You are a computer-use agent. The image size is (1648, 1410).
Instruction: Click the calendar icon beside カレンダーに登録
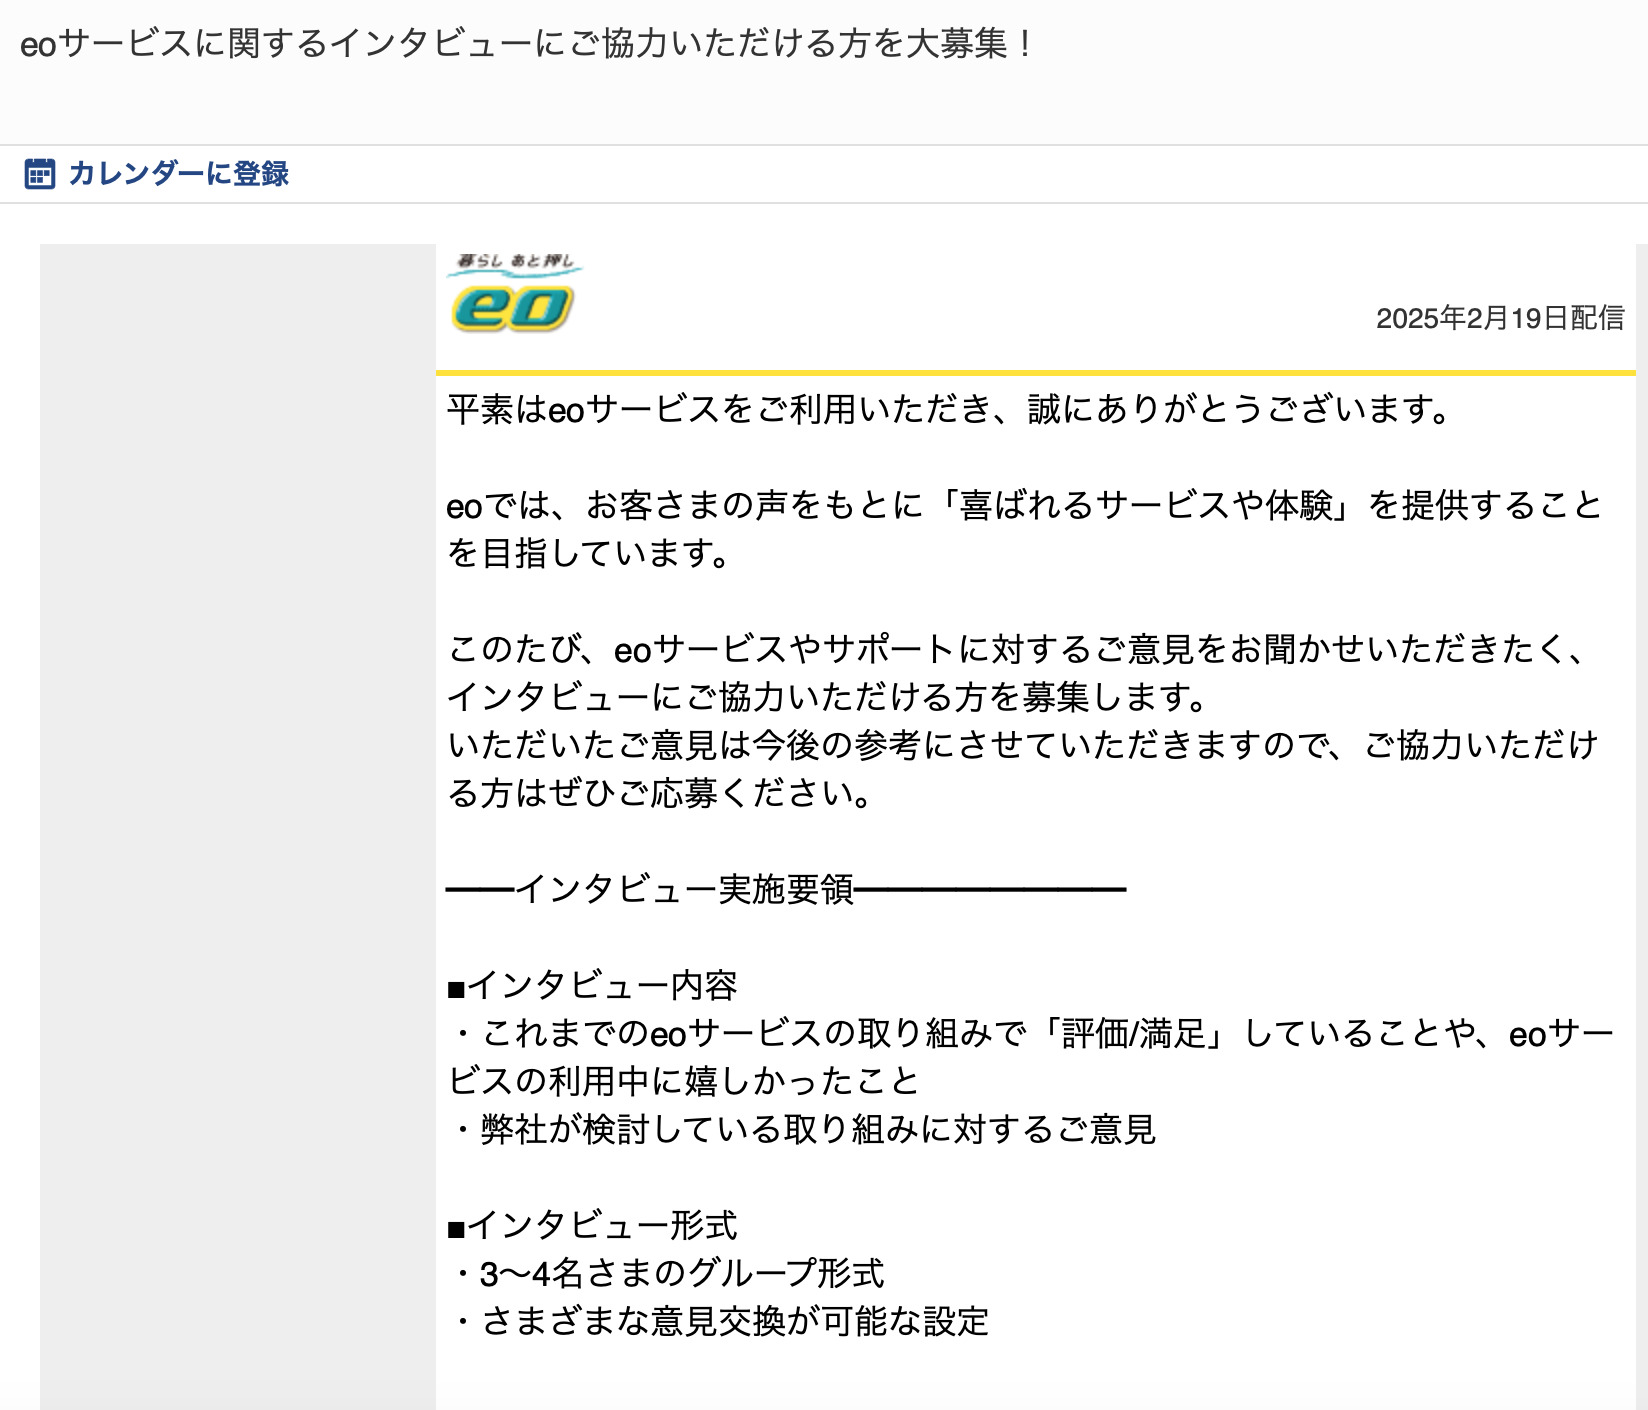pyautogui.click(x=39, y=174)
